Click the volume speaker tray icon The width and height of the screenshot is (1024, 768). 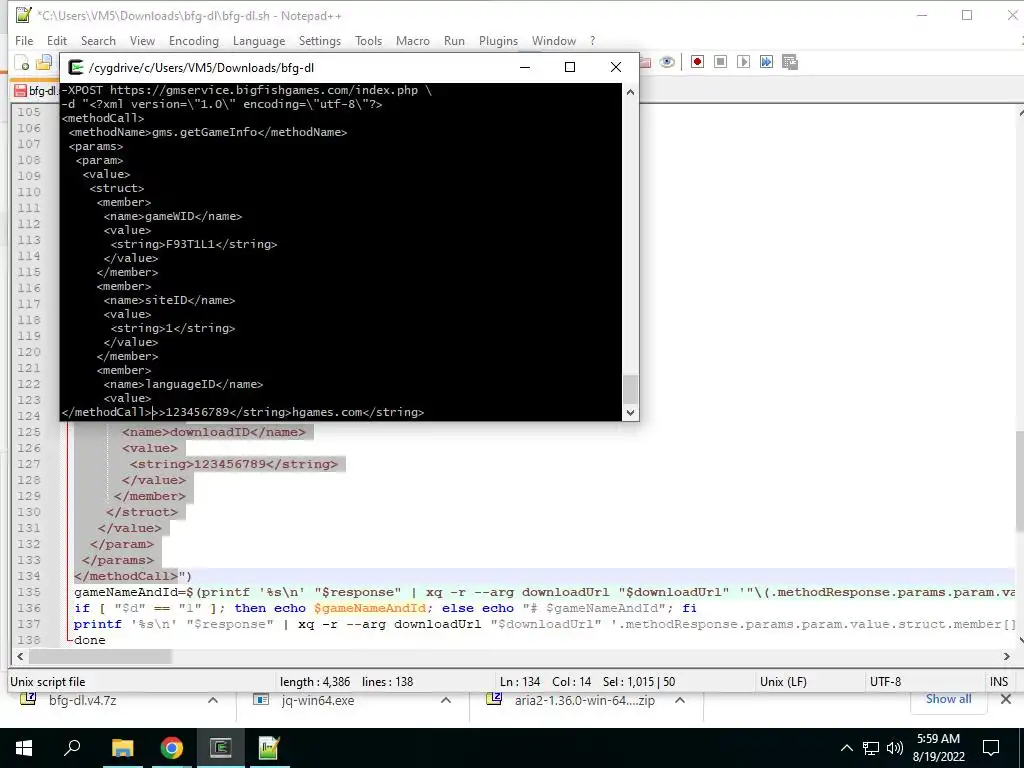895,748
